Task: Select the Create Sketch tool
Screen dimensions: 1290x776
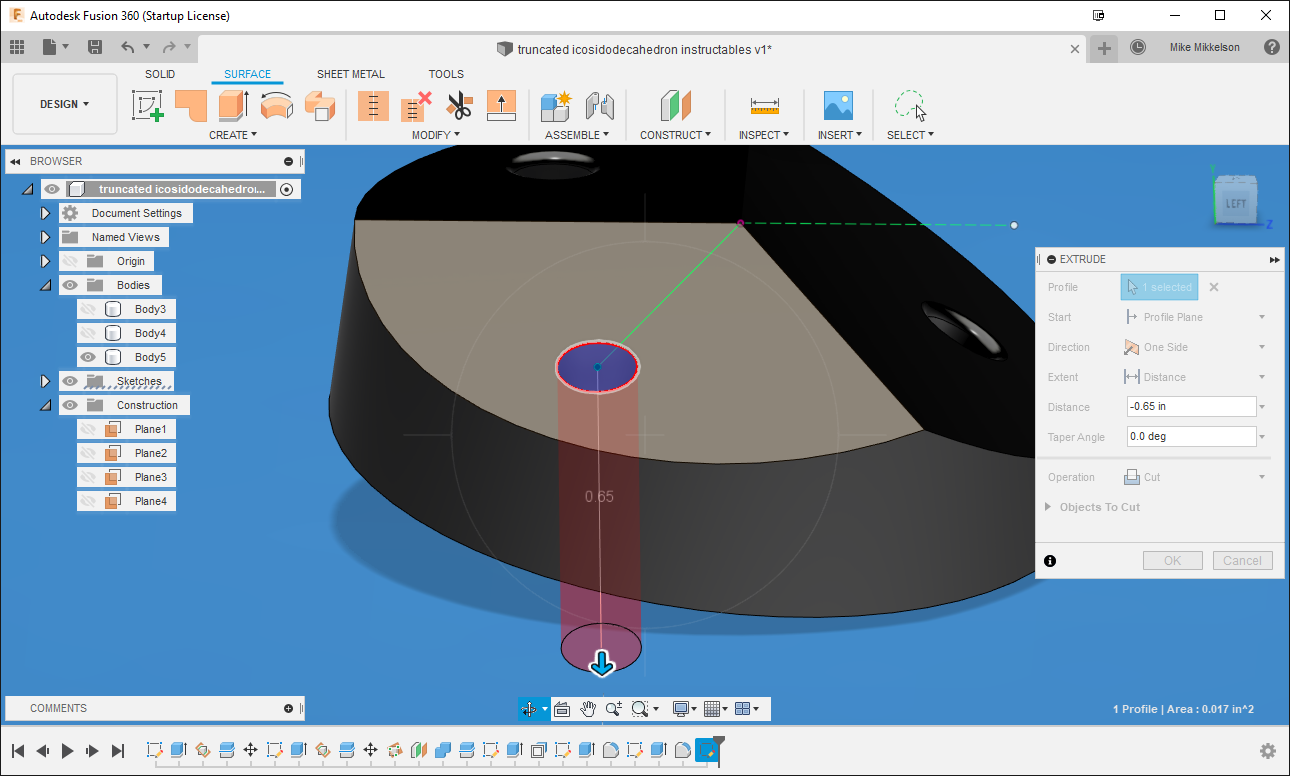Action: click(x=147, y=105)
